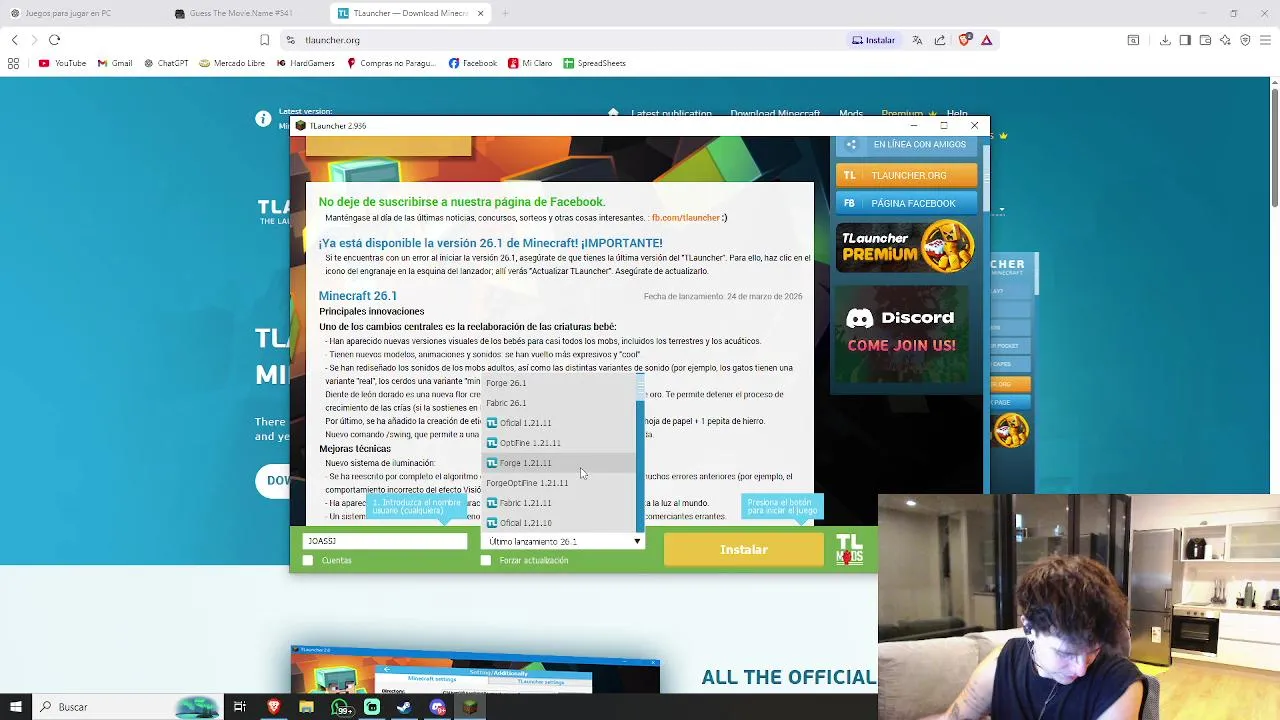
Task: Open the fb.com/tlauncher link
Action: tap(686, 218)
